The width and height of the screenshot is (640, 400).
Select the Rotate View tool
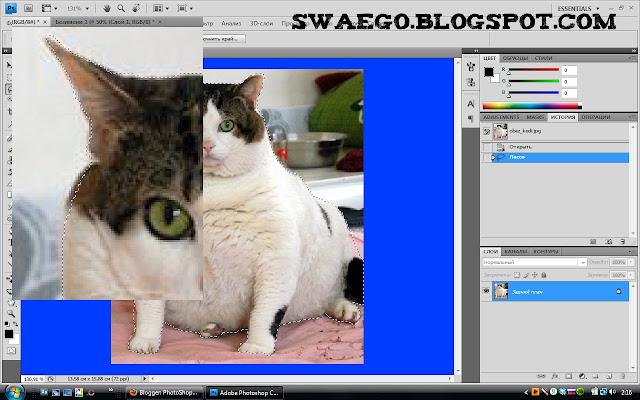pos(136,8)
